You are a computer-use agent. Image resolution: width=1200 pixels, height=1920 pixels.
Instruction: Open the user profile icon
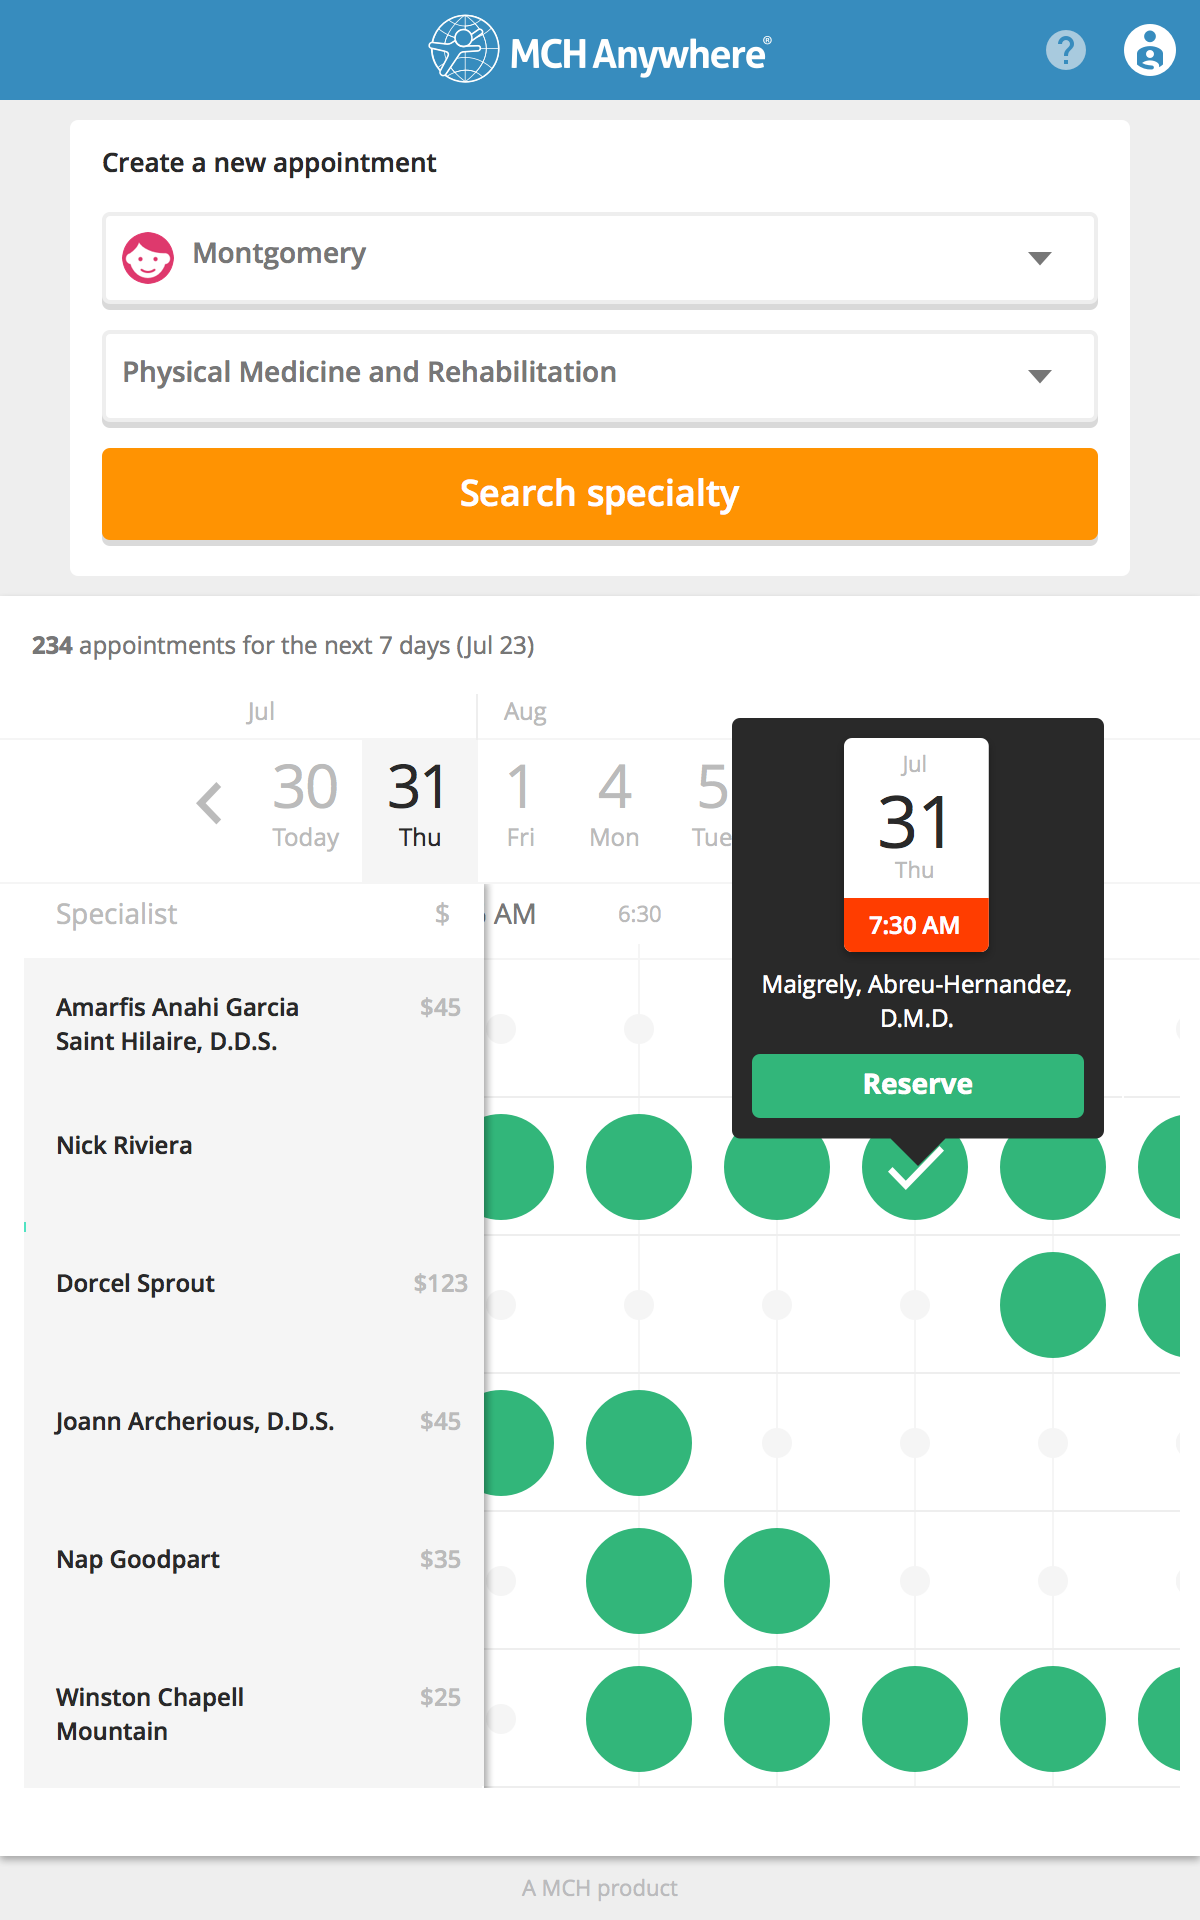tap(1149, 50)
